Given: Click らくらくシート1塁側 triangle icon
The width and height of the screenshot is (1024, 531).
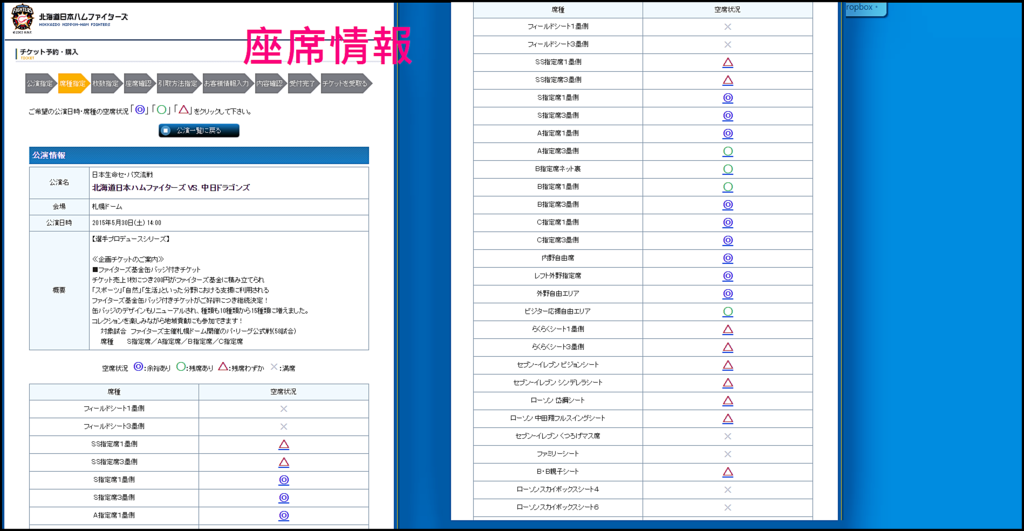Looking at the screenshot, I should click(728, 329).
